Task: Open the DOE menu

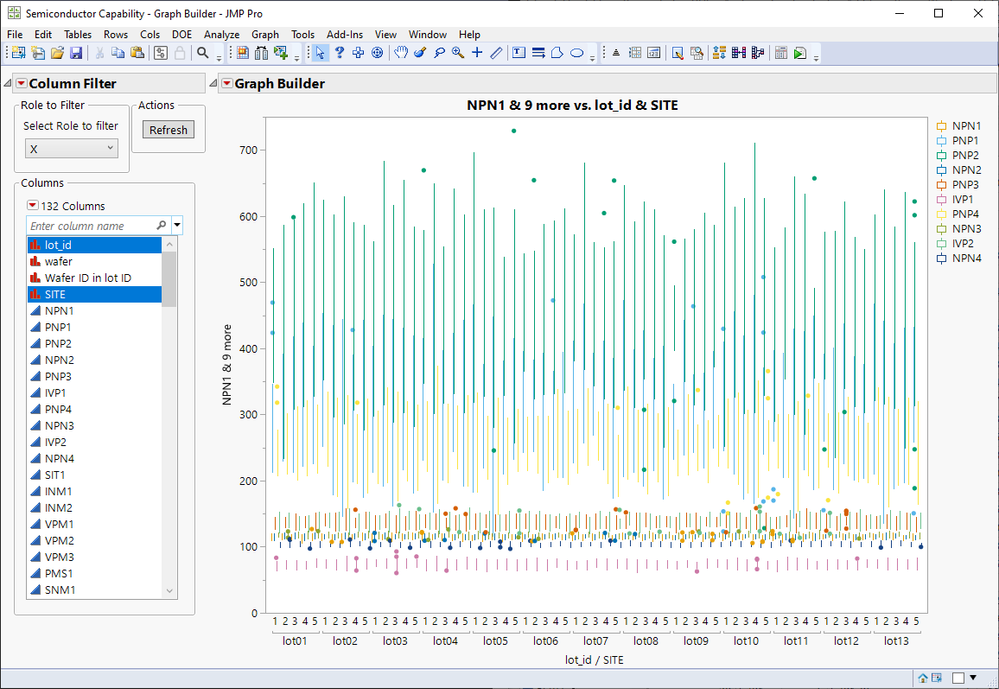Action: 181,34
